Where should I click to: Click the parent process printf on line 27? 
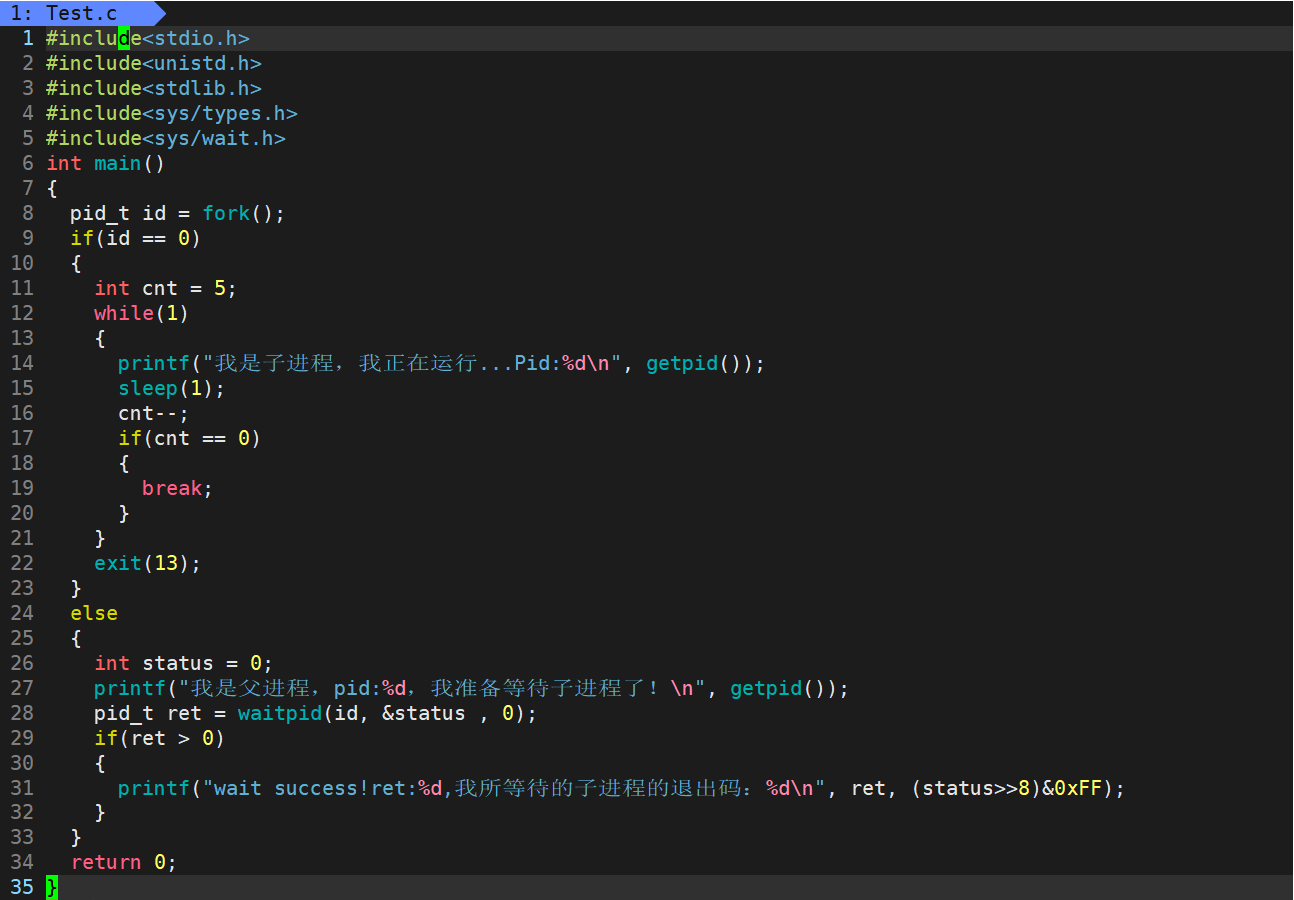tap(471, 688)
